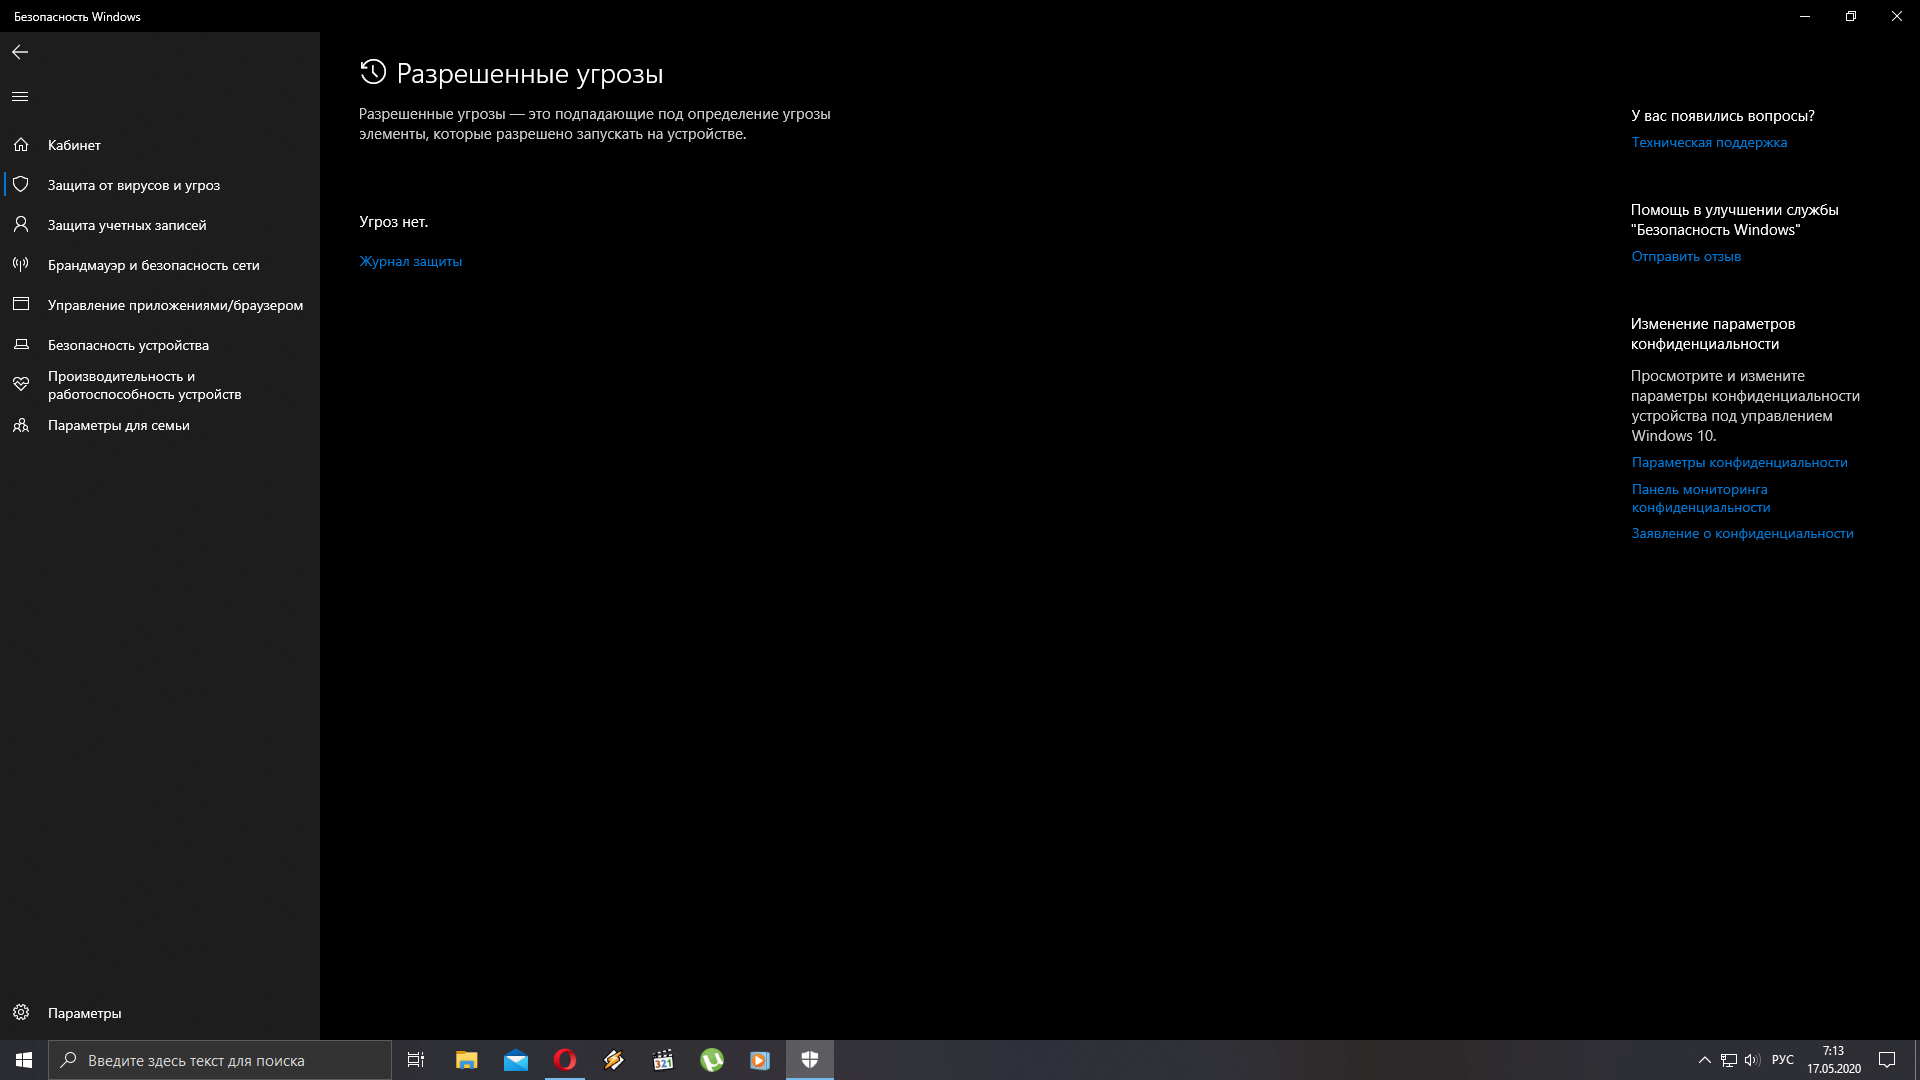Click the history icon beside Разрешенные угрозы

[x=373, y=72]
